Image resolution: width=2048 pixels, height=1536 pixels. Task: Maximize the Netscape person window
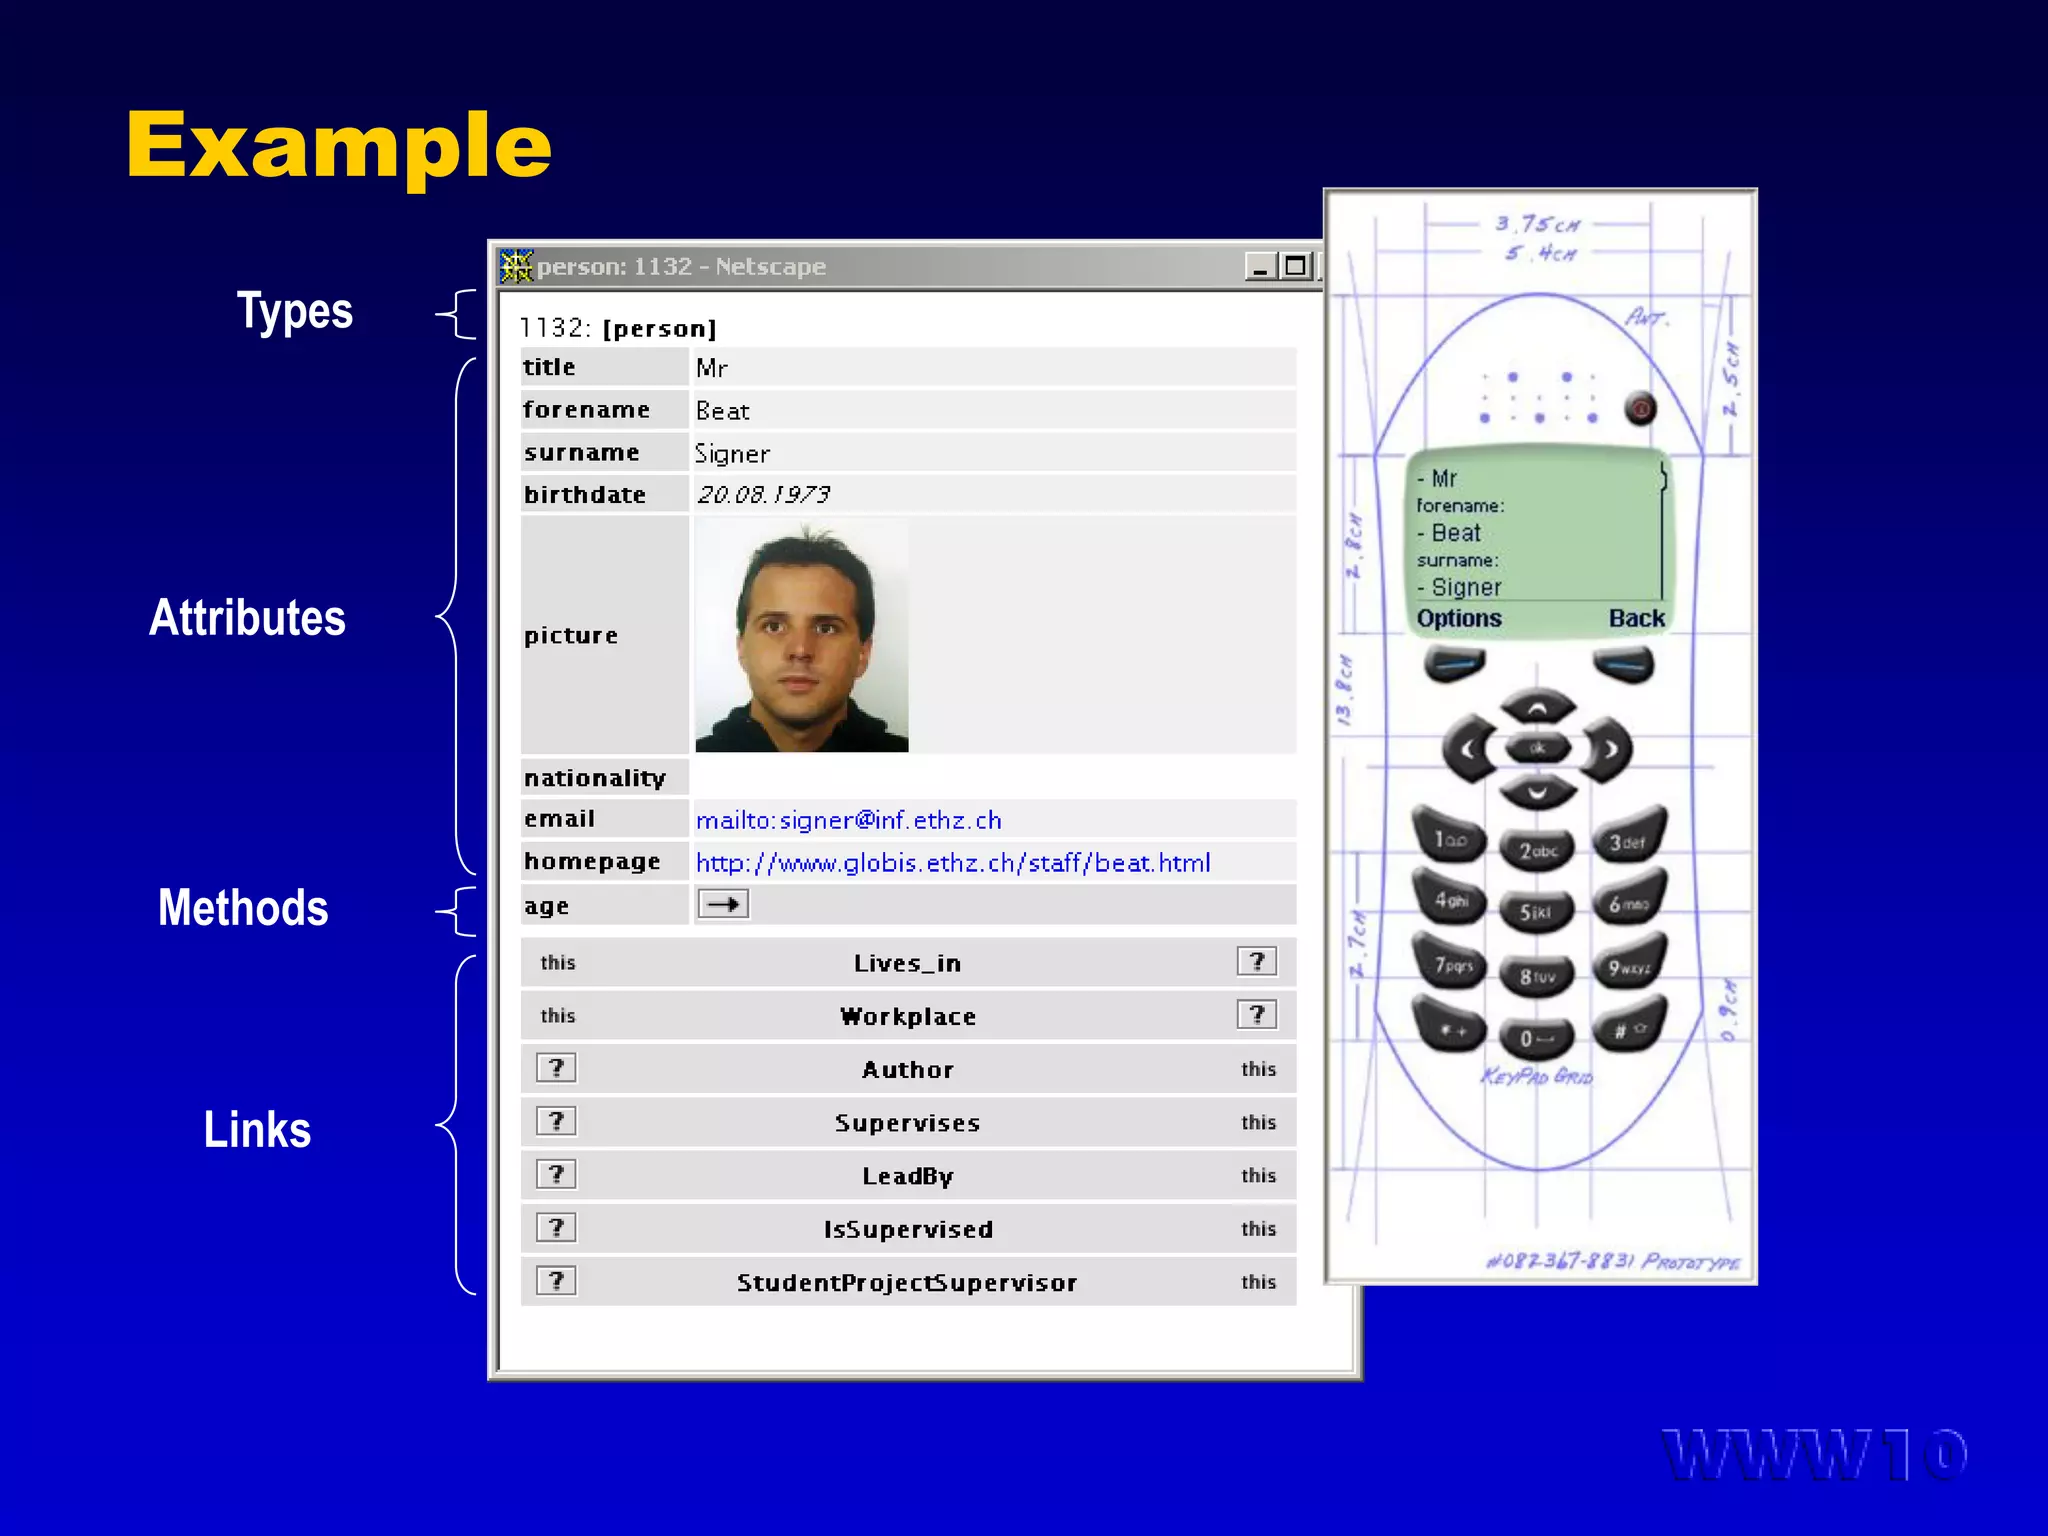(1296, 266)
